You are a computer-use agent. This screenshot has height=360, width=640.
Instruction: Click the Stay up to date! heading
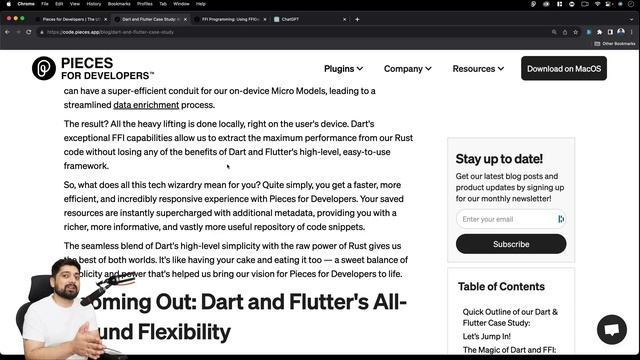[x=499, y=159]
